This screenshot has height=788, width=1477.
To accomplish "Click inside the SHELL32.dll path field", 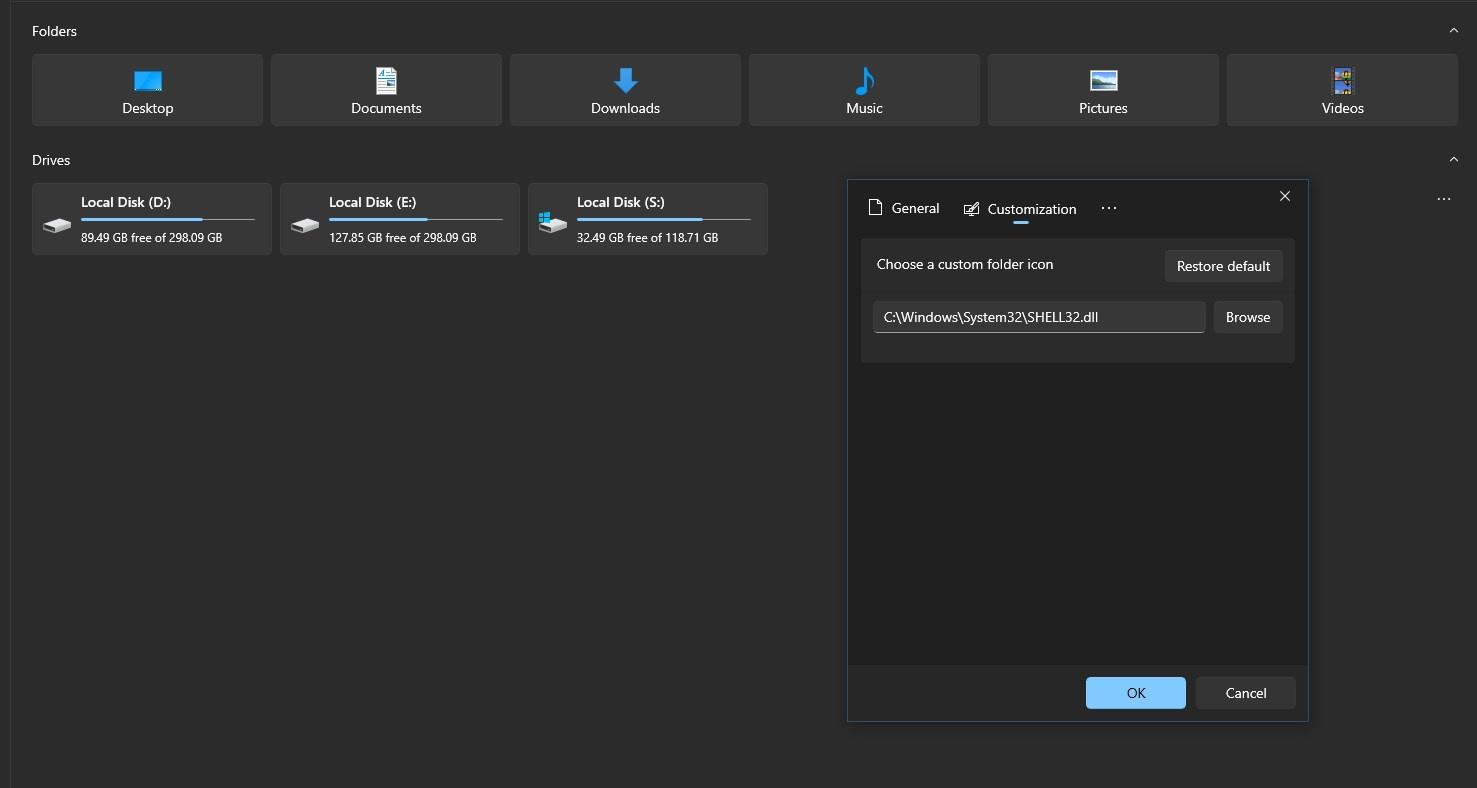I will pyautogui.click(x=1039, y=317).
